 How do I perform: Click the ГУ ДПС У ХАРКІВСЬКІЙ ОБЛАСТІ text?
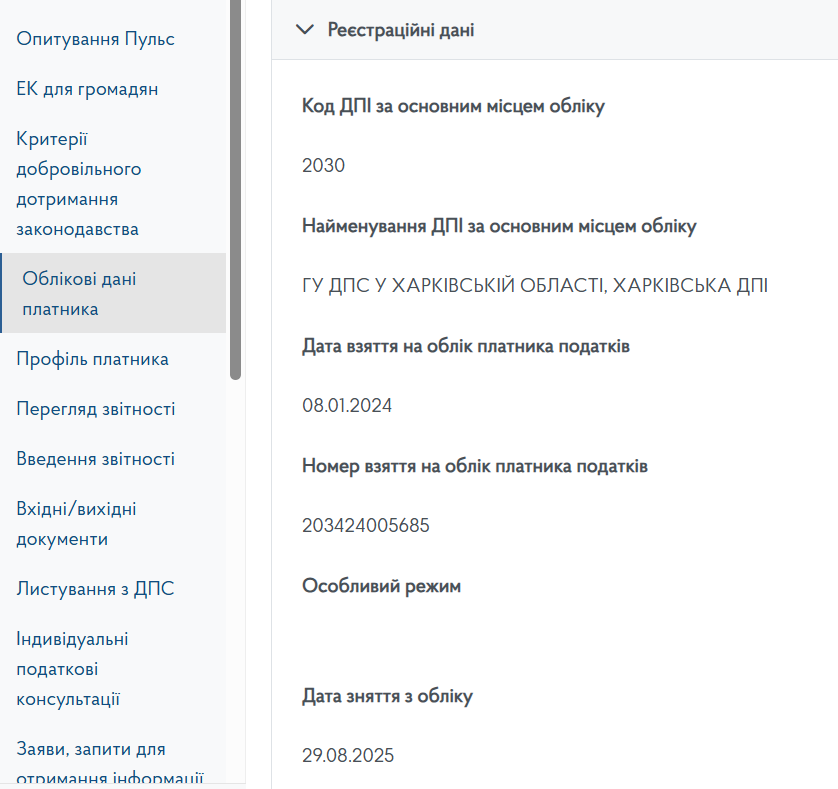(x=534, y=286)
